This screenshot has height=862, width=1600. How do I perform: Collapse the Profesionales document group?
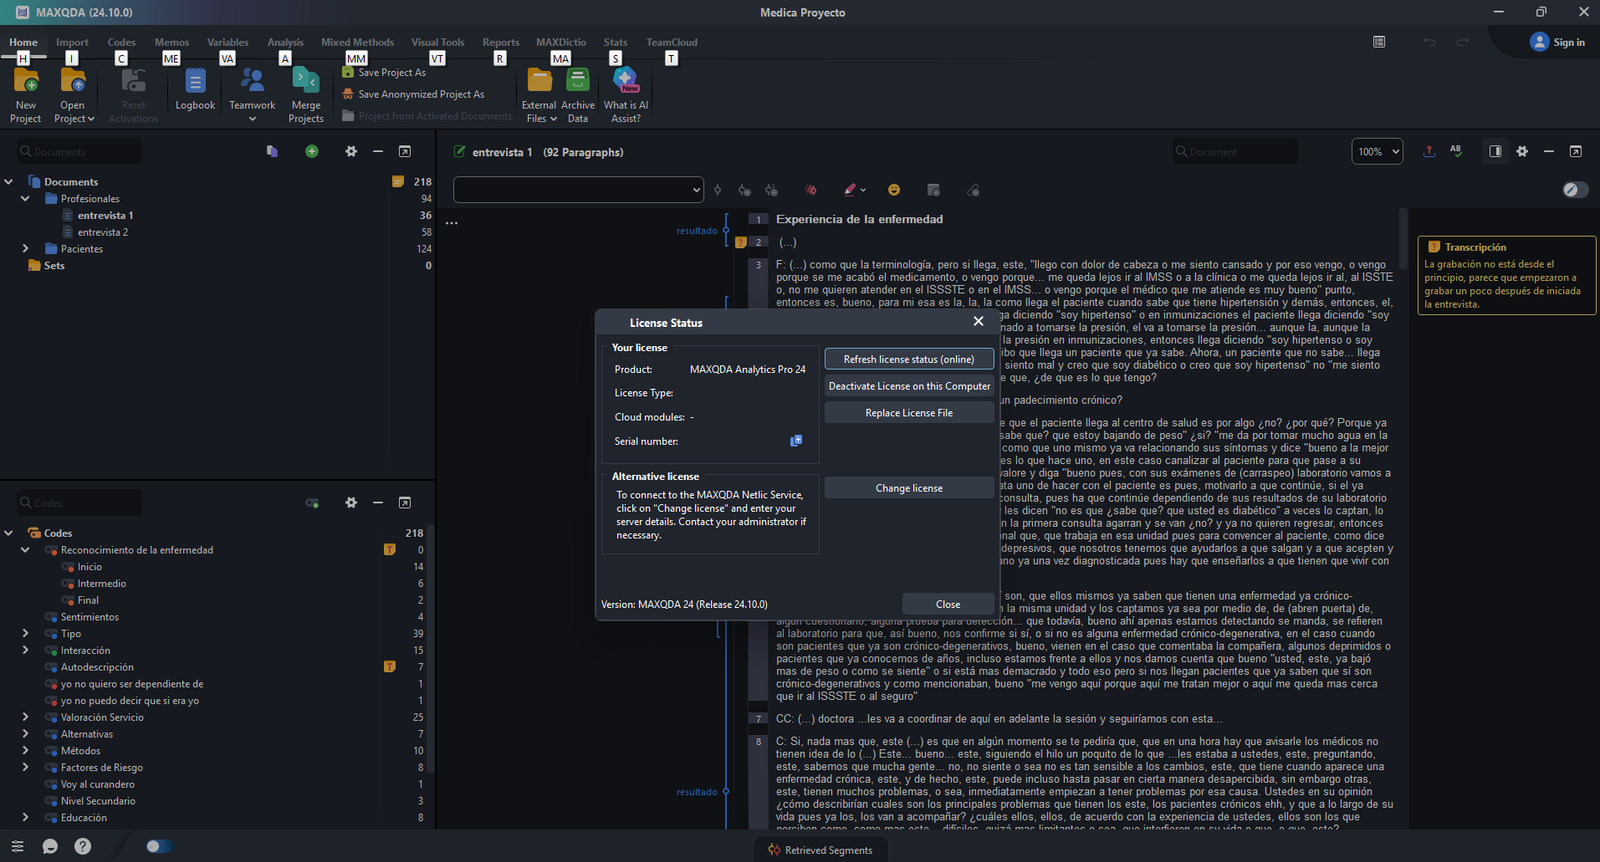(25, 198)
